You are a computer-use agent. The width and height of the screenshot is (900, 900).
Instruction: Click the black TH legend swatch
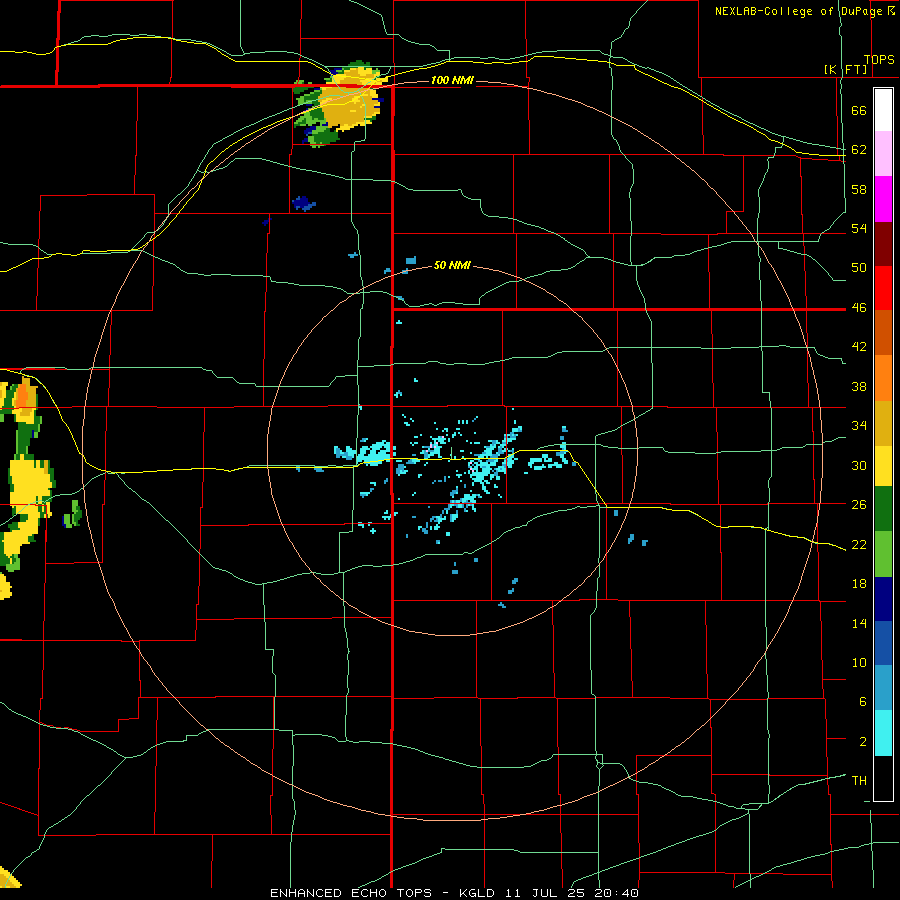pyautogui.click(x=883, y=778)
